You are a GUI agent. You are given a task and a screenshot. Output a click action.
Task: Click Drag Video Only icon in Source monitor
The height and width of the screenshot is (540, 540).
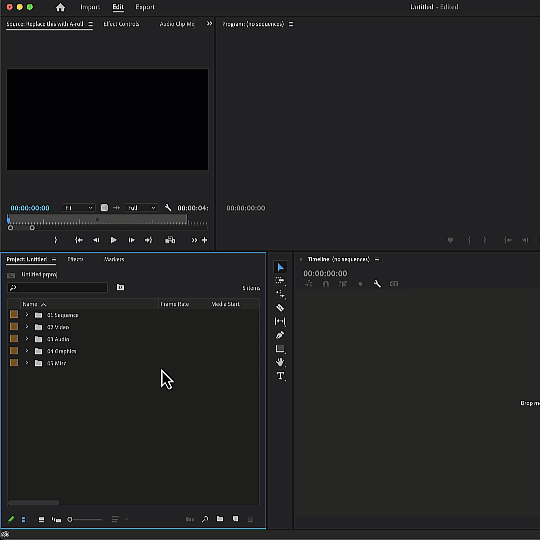click(x=104, y=208)
